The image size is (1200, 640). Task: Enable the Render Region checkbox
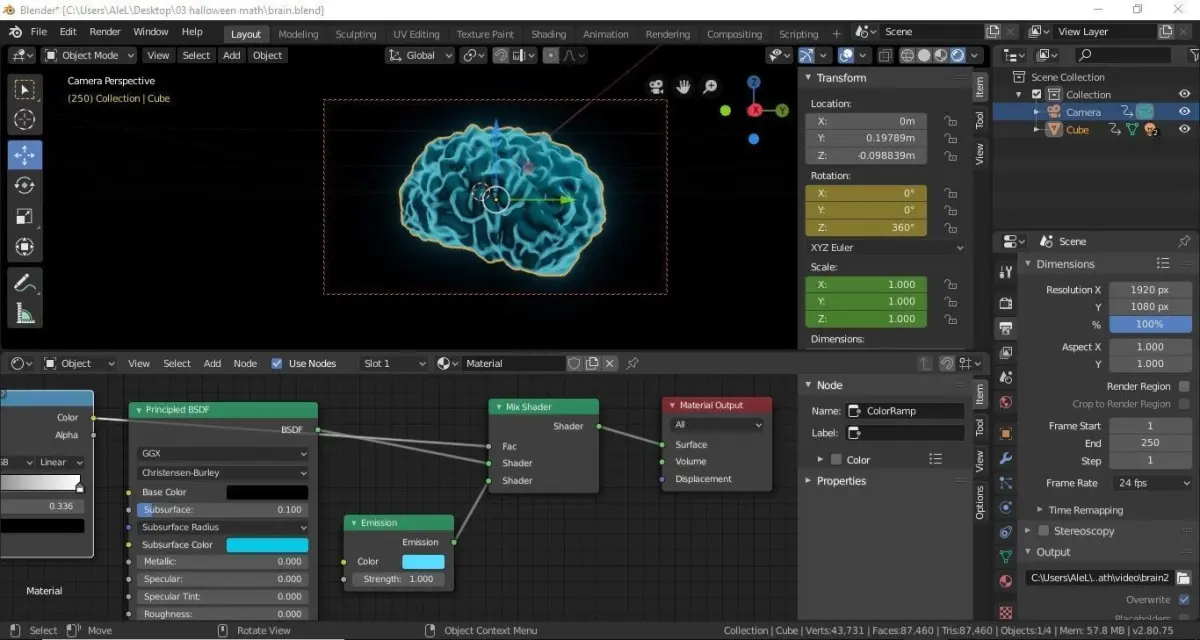click(1184, 386)
